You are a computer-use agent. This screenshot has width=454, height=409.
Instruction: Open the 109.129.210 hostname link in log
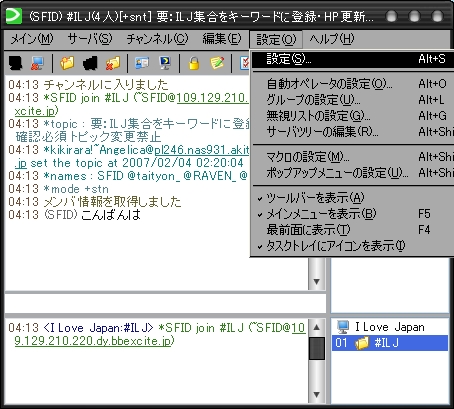point(213,98)
